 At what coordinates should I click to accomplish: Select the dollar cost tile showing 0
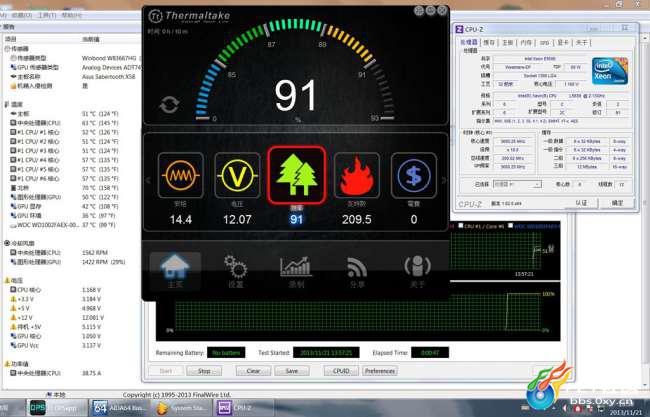click(x=414, y=175)
